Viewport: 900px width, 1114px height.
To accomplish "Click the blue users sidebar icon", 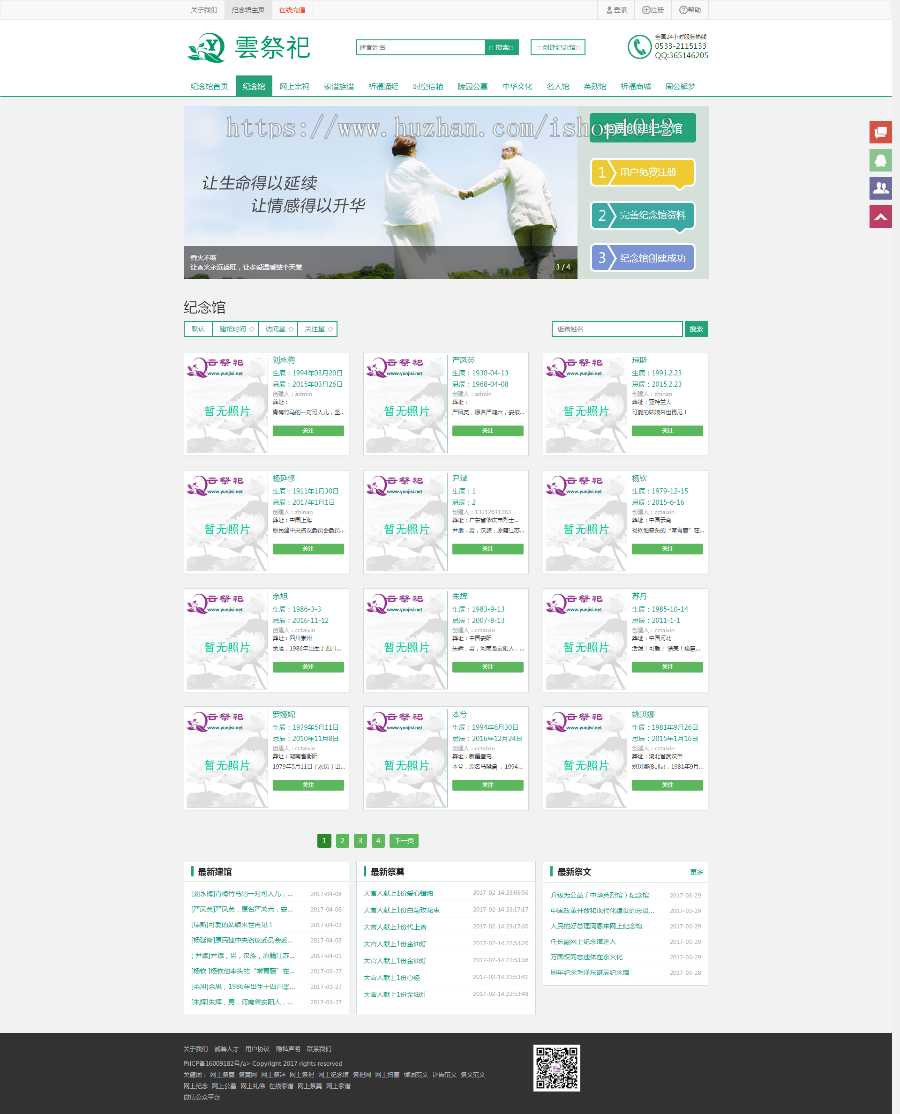I will pos(880,188).
